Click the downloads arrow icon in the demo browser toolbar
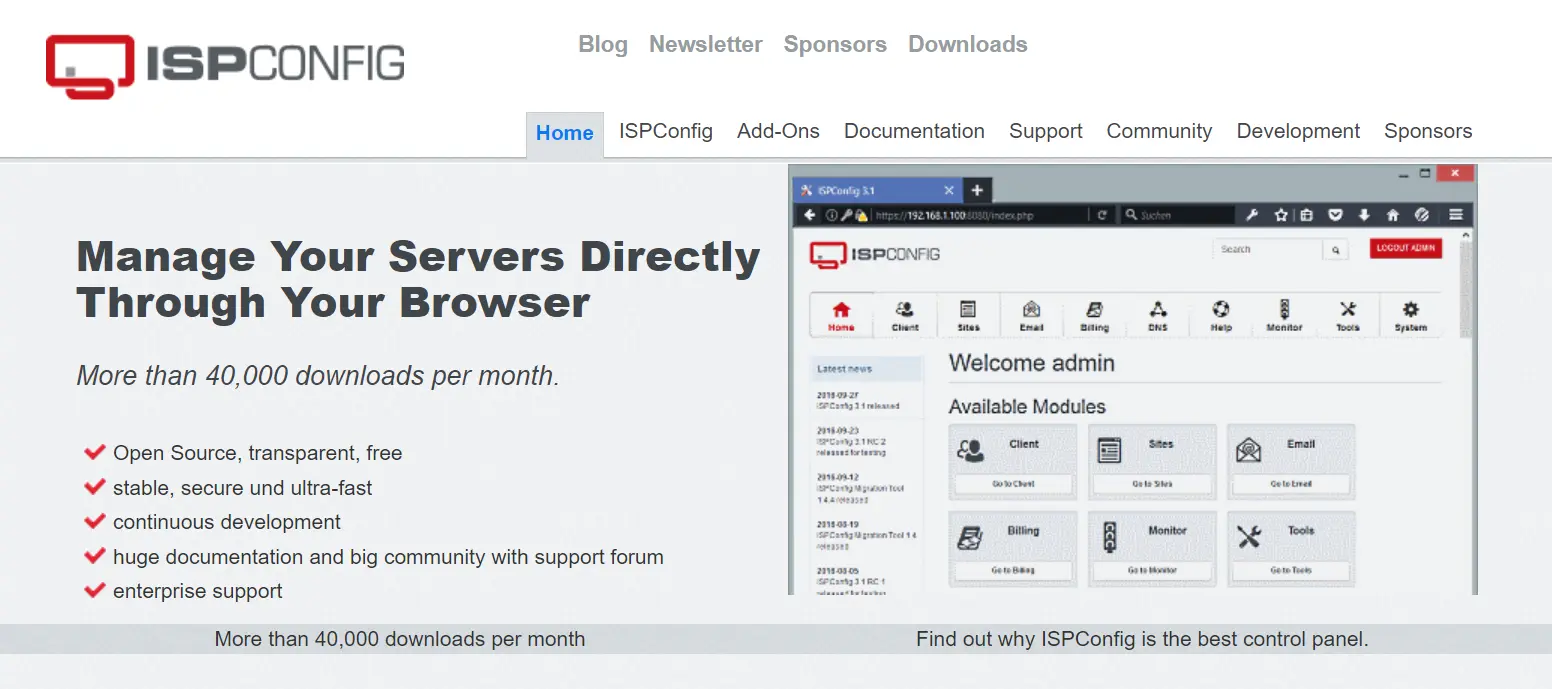 coord(1363,215)
